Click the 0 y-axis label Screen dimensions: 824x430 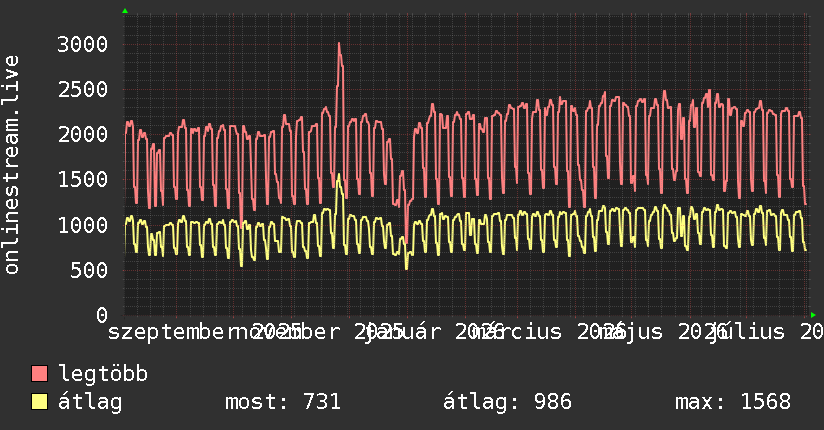coord(102,315)
